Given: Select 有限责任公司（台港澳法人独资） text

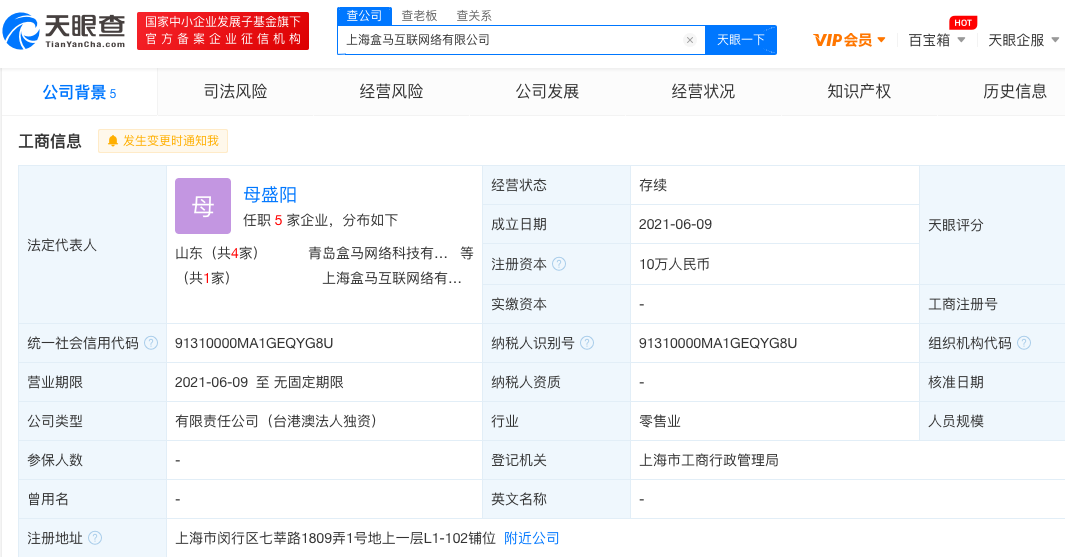Looking at the screenshot, I should 276,421.
